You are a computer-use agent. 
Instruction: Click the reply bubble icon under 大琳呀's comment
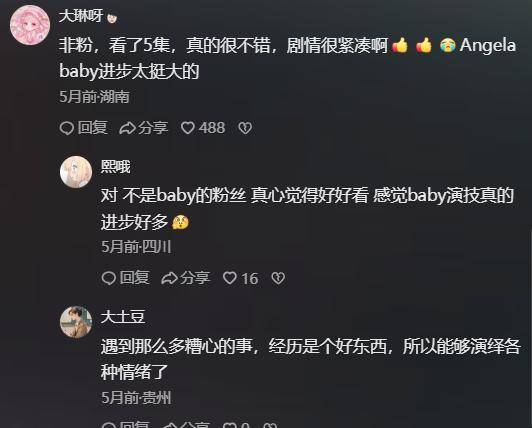(67, 128)
